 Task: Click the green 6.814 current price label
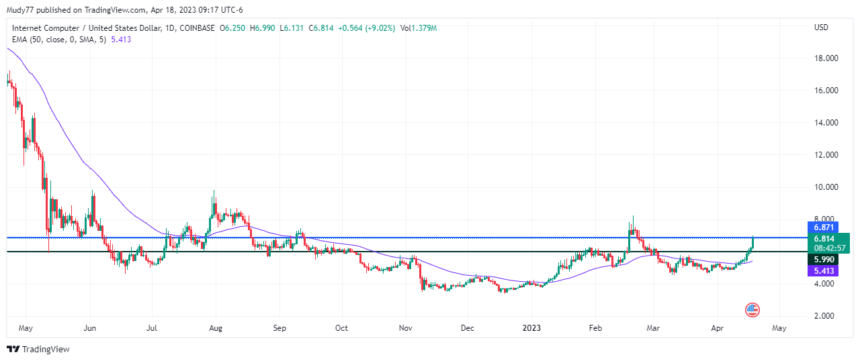pos(829,243)
